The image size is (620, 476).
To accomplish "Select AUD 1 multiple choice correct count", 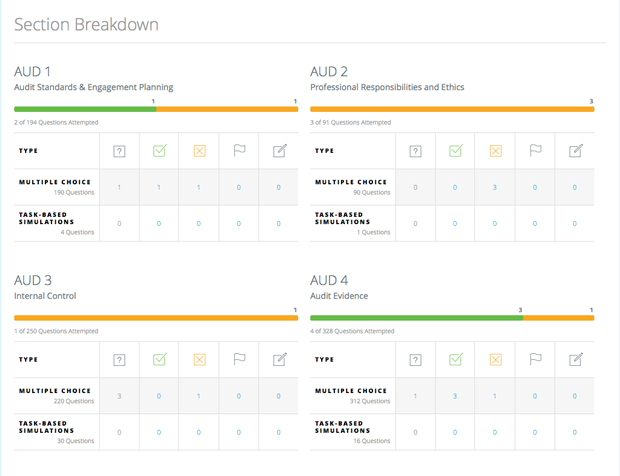I will click(159, 187).
